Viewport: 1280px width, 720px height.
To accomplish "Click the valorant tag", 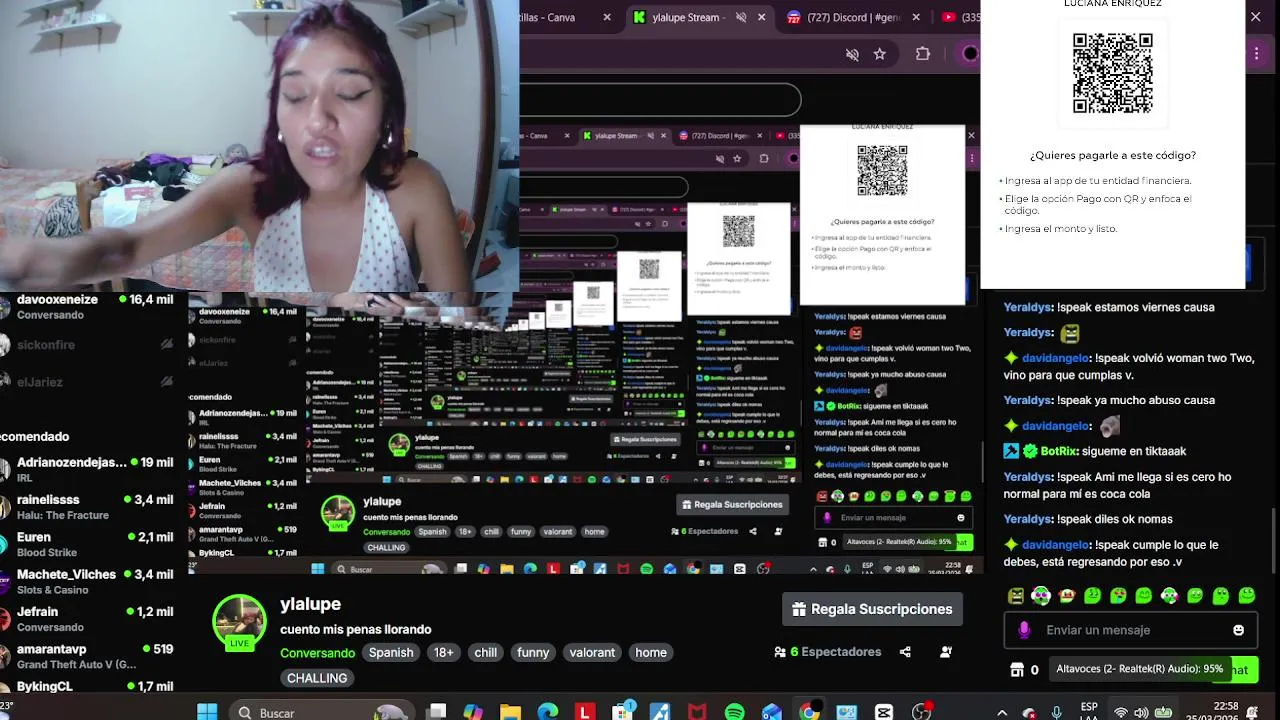I will [x=592, y=652].
